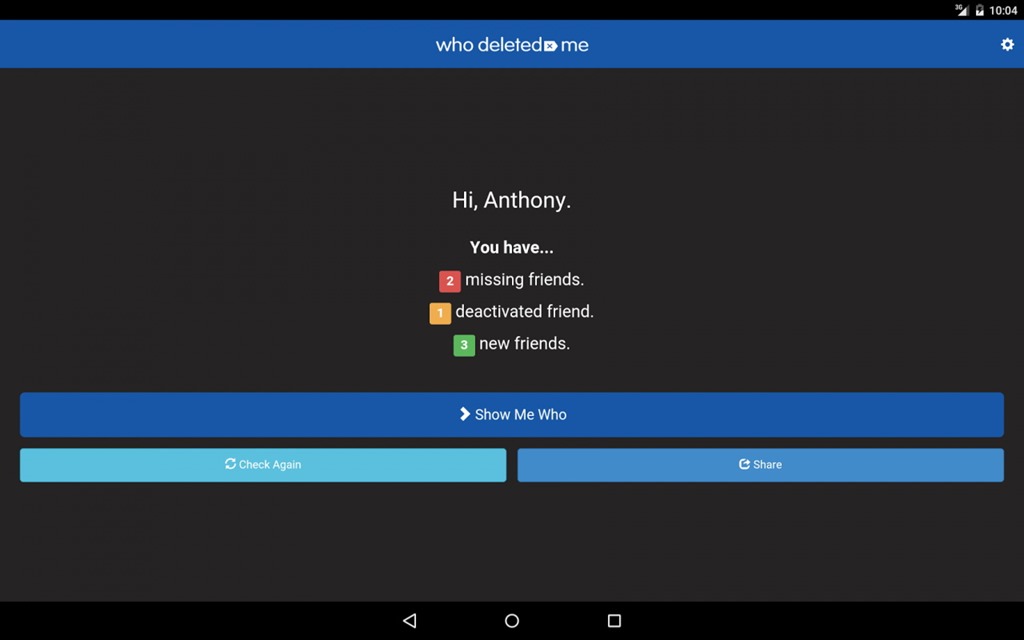Image resolution: width=1024 pixels, height=640 pixels.
Task: Tap the "You have..." heading
Action: pos(511,248)
